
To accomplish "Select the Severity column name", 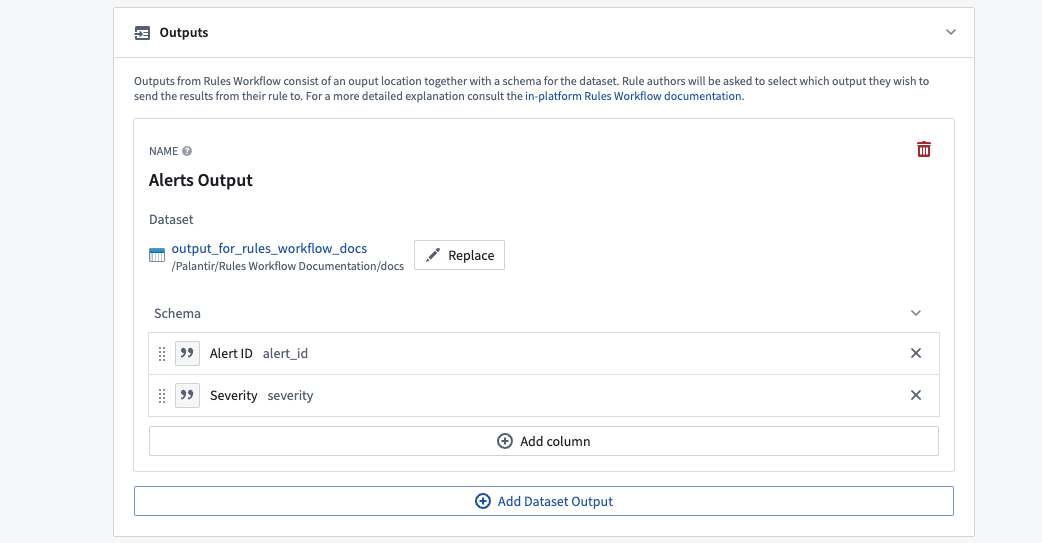I will (233, 395).
